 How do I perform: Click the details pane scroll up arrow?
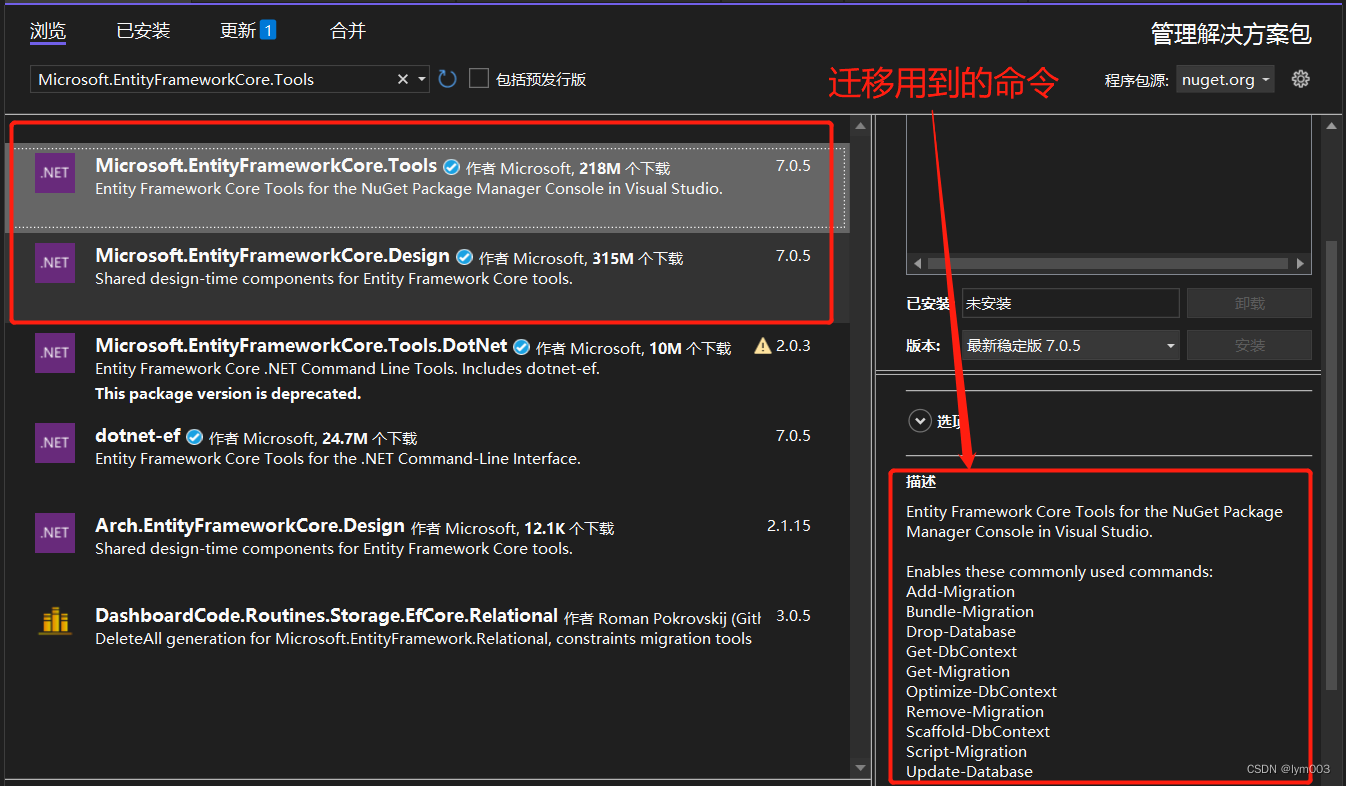[x=1331, y=125]
